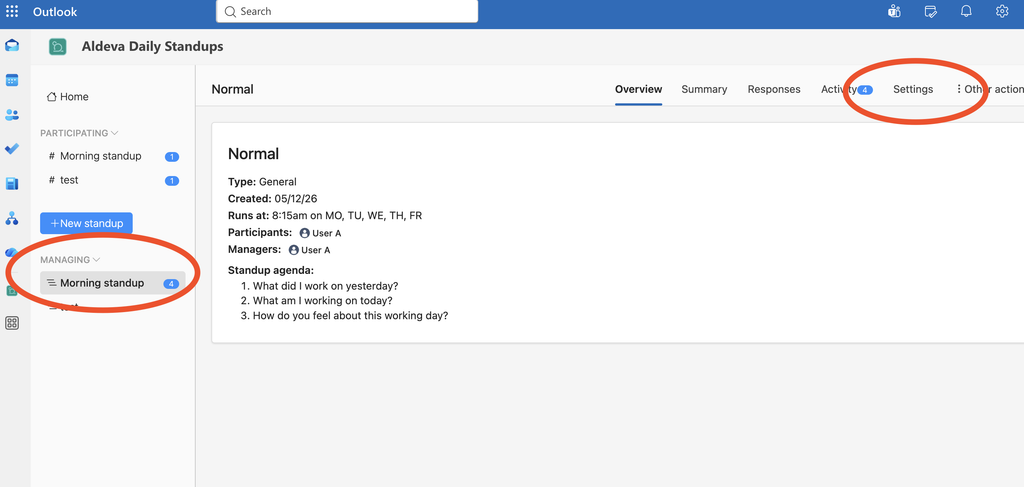The image size is (1024, 487).
Task: Open the Settings tab
Action: point(913,89)
